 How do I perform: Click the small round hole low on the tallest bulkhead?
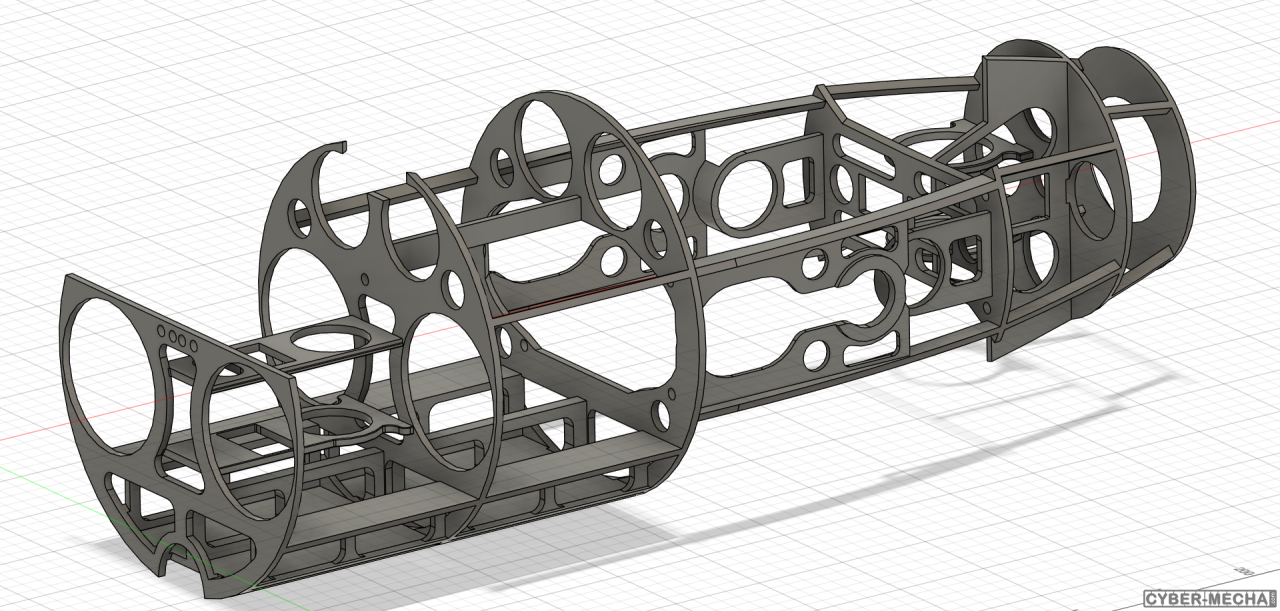coord(659,412)
